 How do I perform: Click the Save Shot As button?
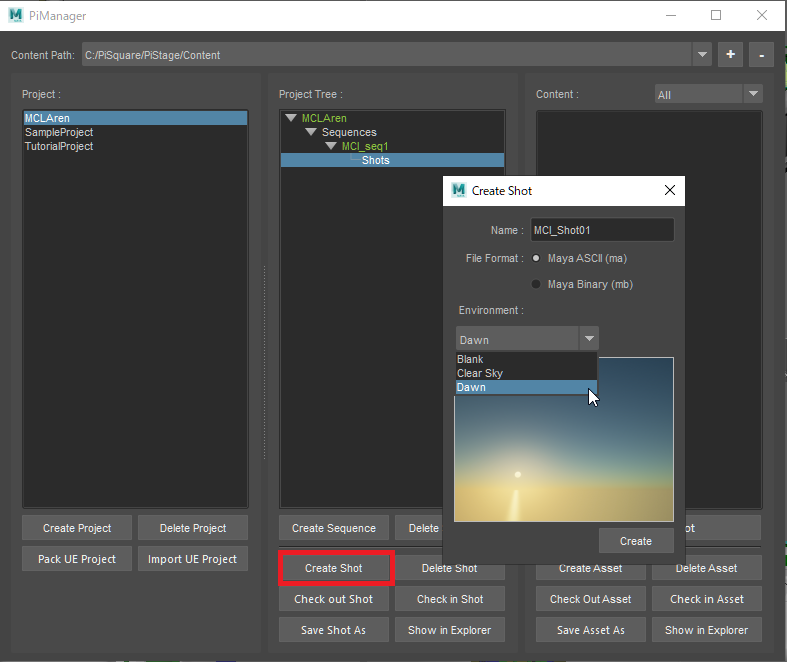(x=334, y=630)
